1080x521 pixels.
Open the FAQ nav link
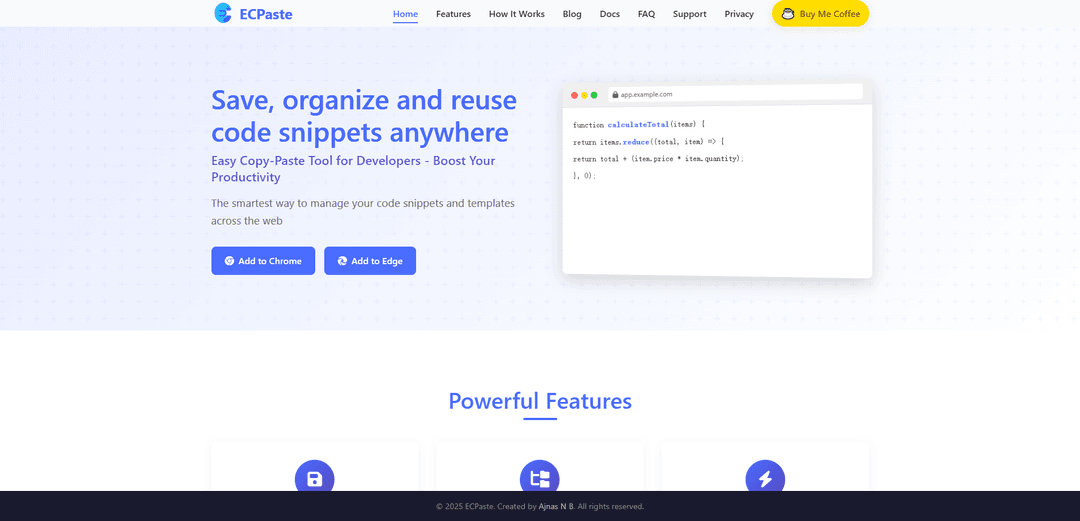pyautogui.click(x=646, y=14)
